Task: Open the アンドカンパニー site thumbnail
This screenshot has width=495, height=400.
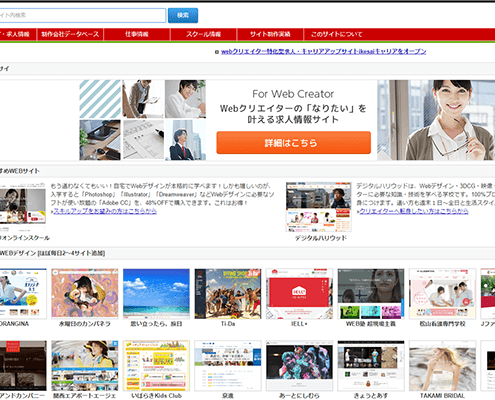Action: tap(23, 365)
